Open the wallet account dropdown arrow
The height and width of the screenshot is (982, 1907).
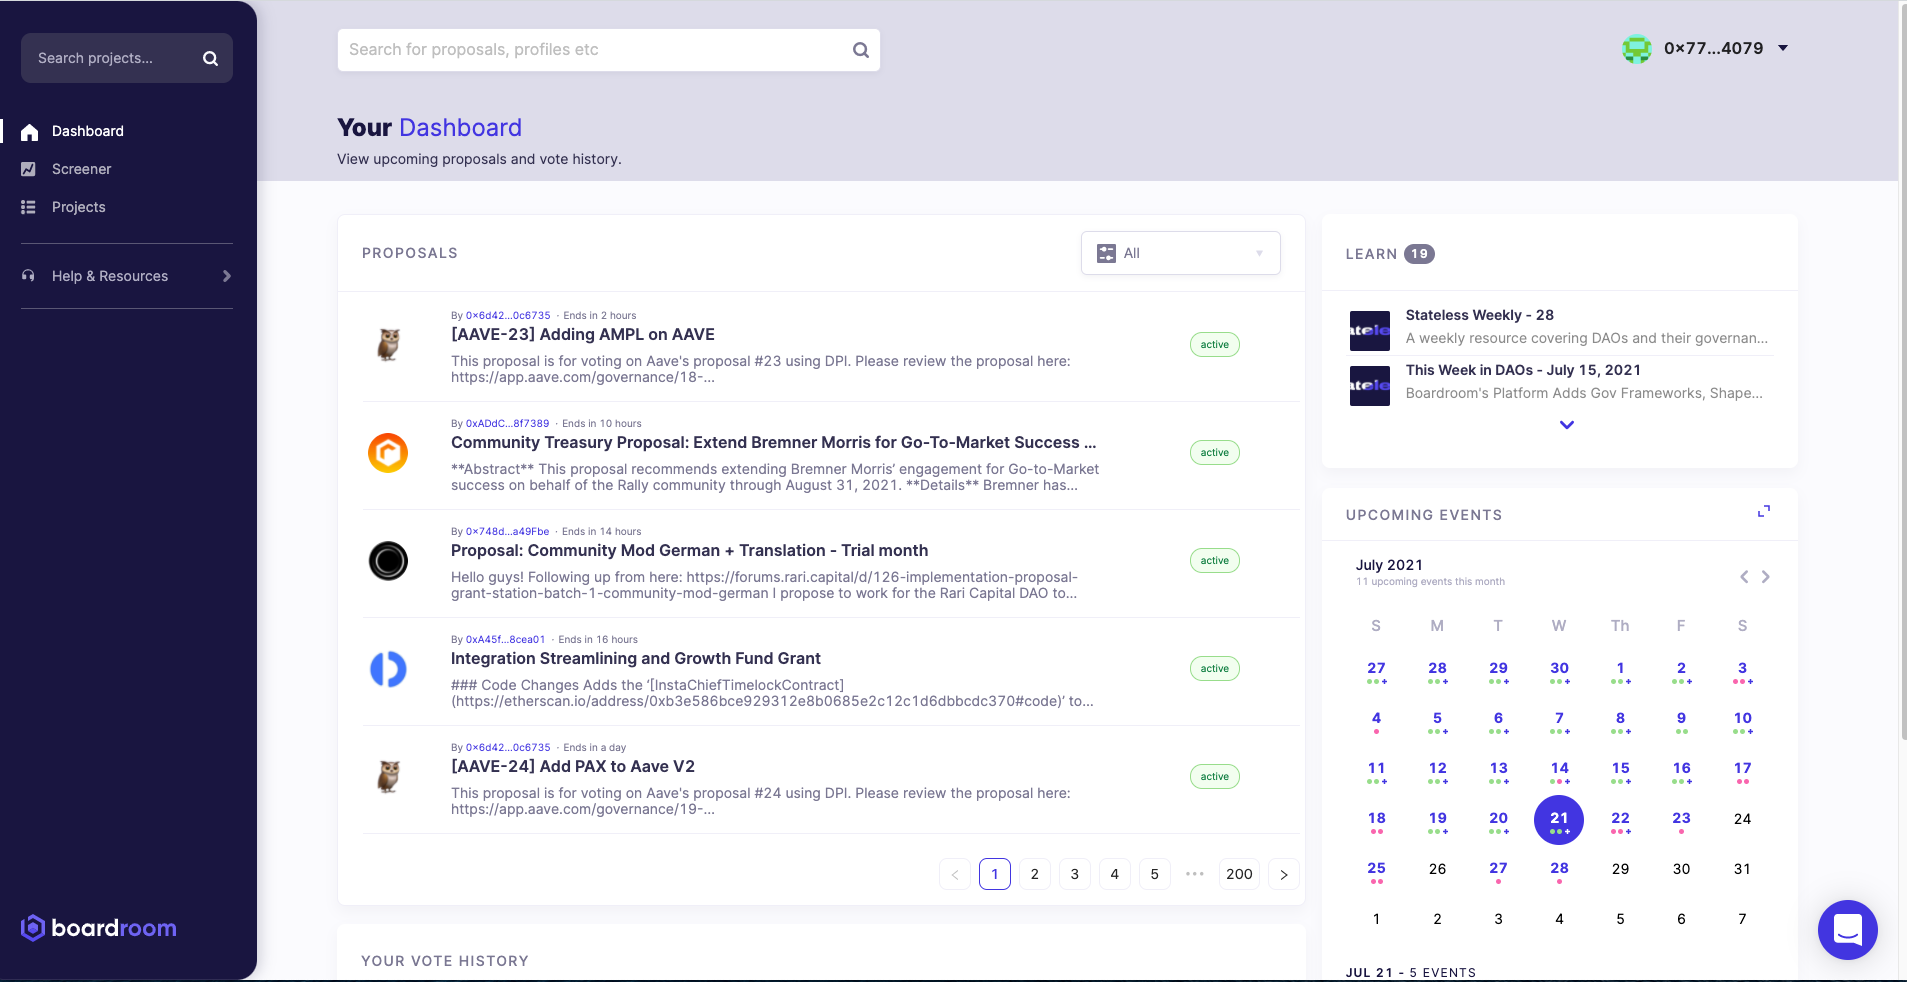pyautogui.click(x=1783, y=48)
